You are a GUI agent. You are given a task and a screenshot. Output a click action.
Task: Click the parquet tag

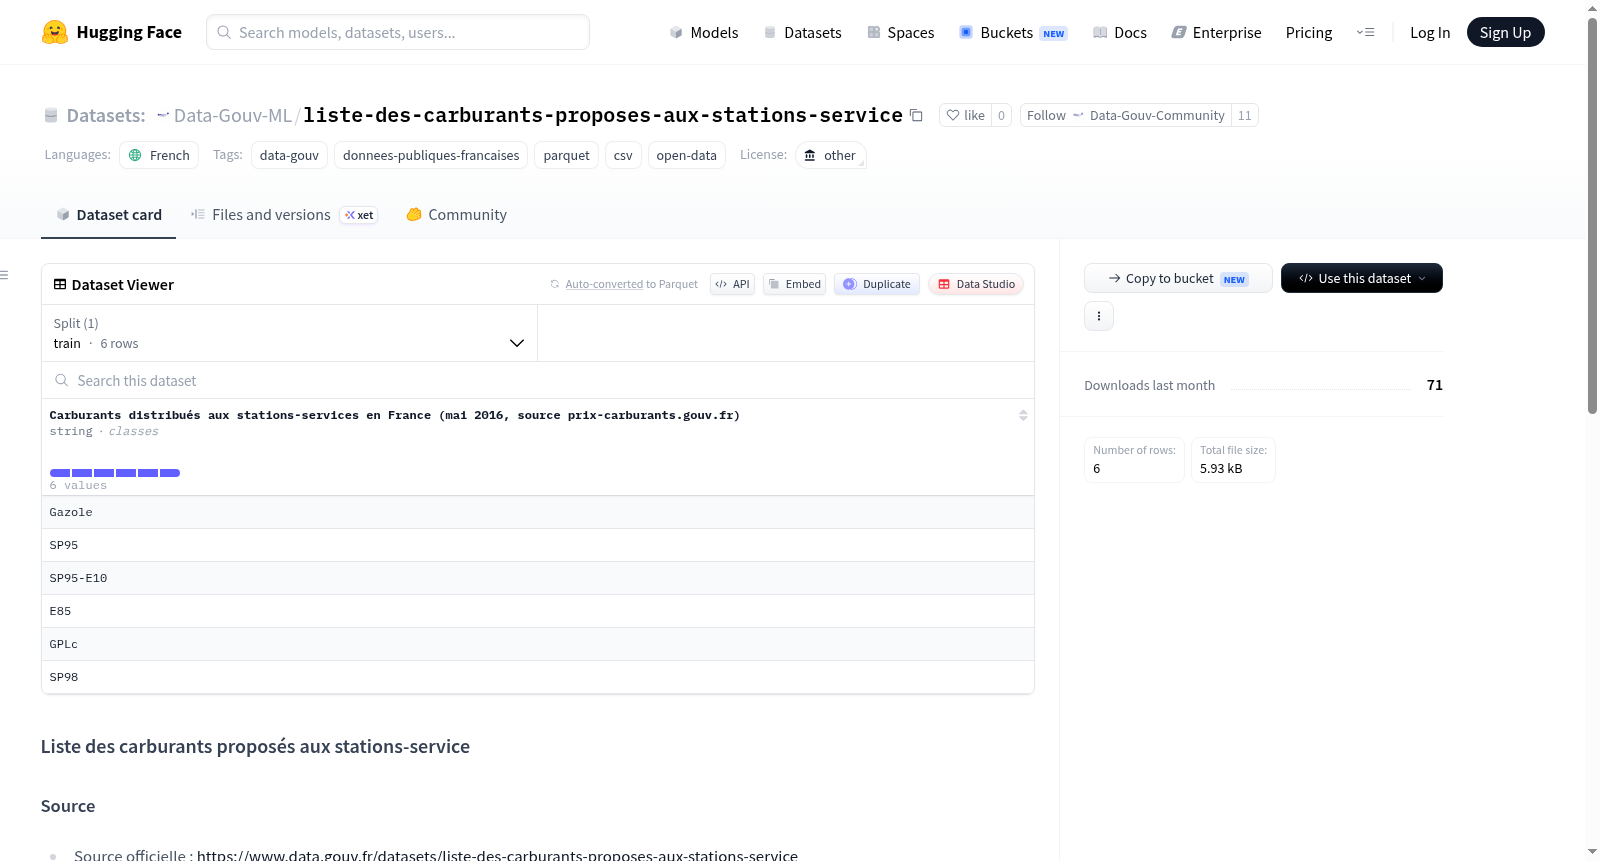(566, 155)
